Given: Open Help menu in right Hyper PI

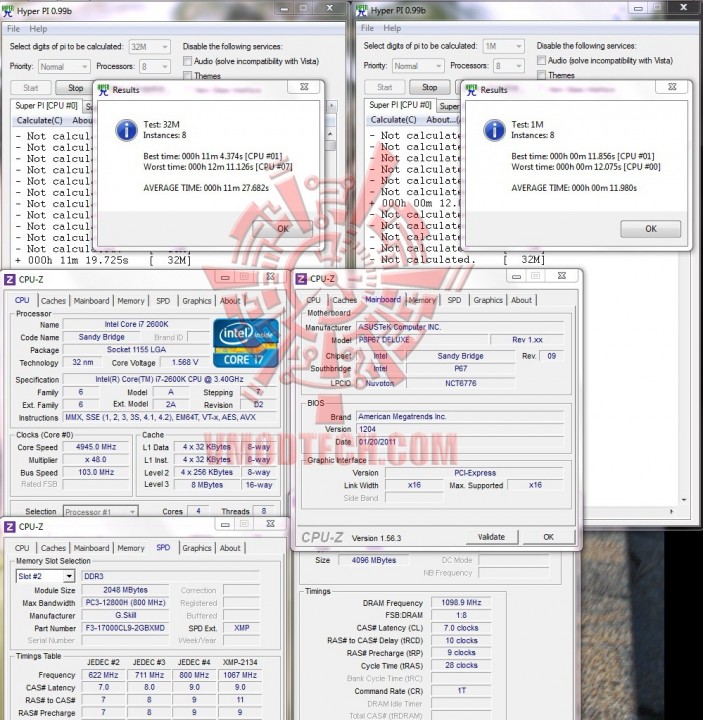Looking at the screenshot, I should click(392, 28).
